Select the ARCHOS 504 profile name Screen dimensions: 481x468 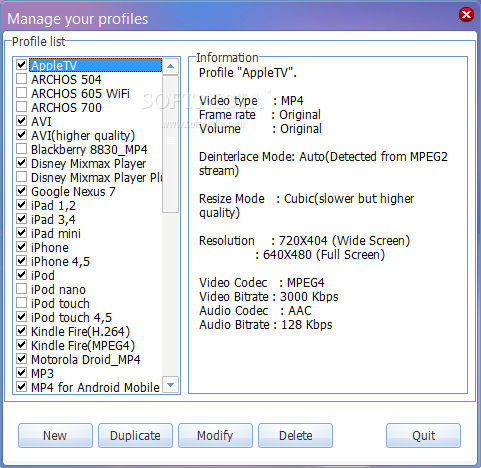[x=66, y=80]
